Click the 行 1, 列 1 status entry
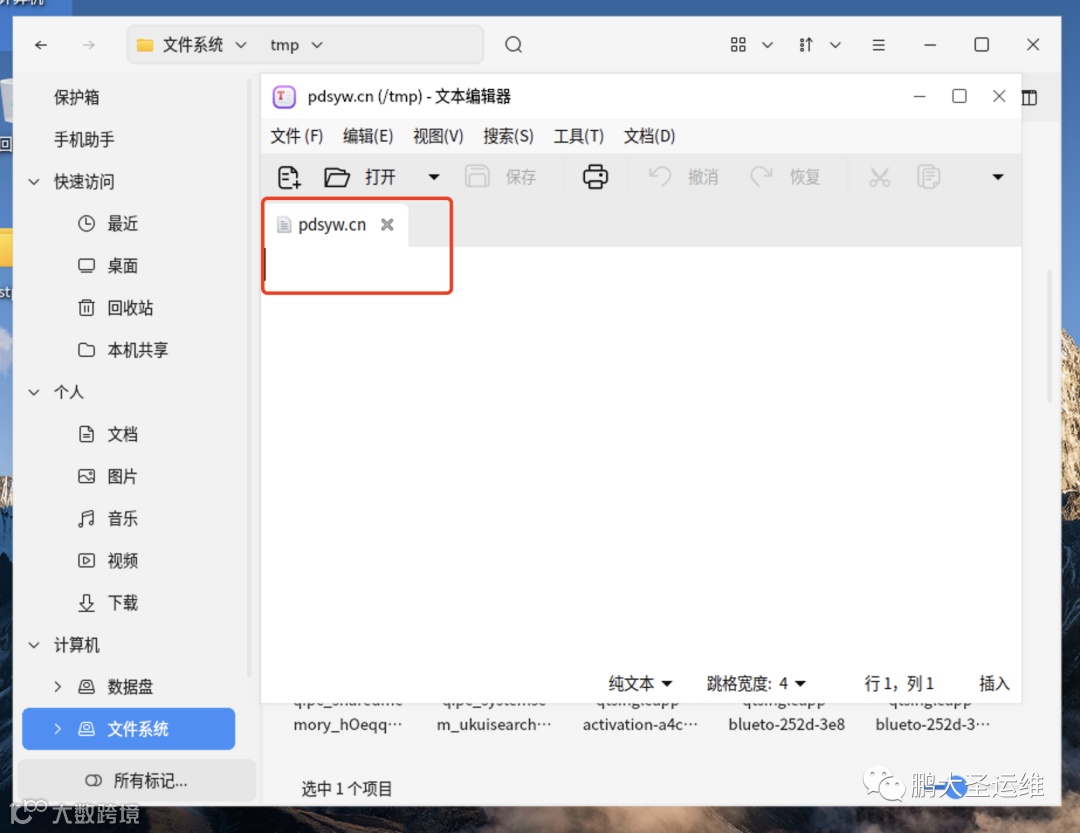The image size is (1080, 833). (899, 683)
